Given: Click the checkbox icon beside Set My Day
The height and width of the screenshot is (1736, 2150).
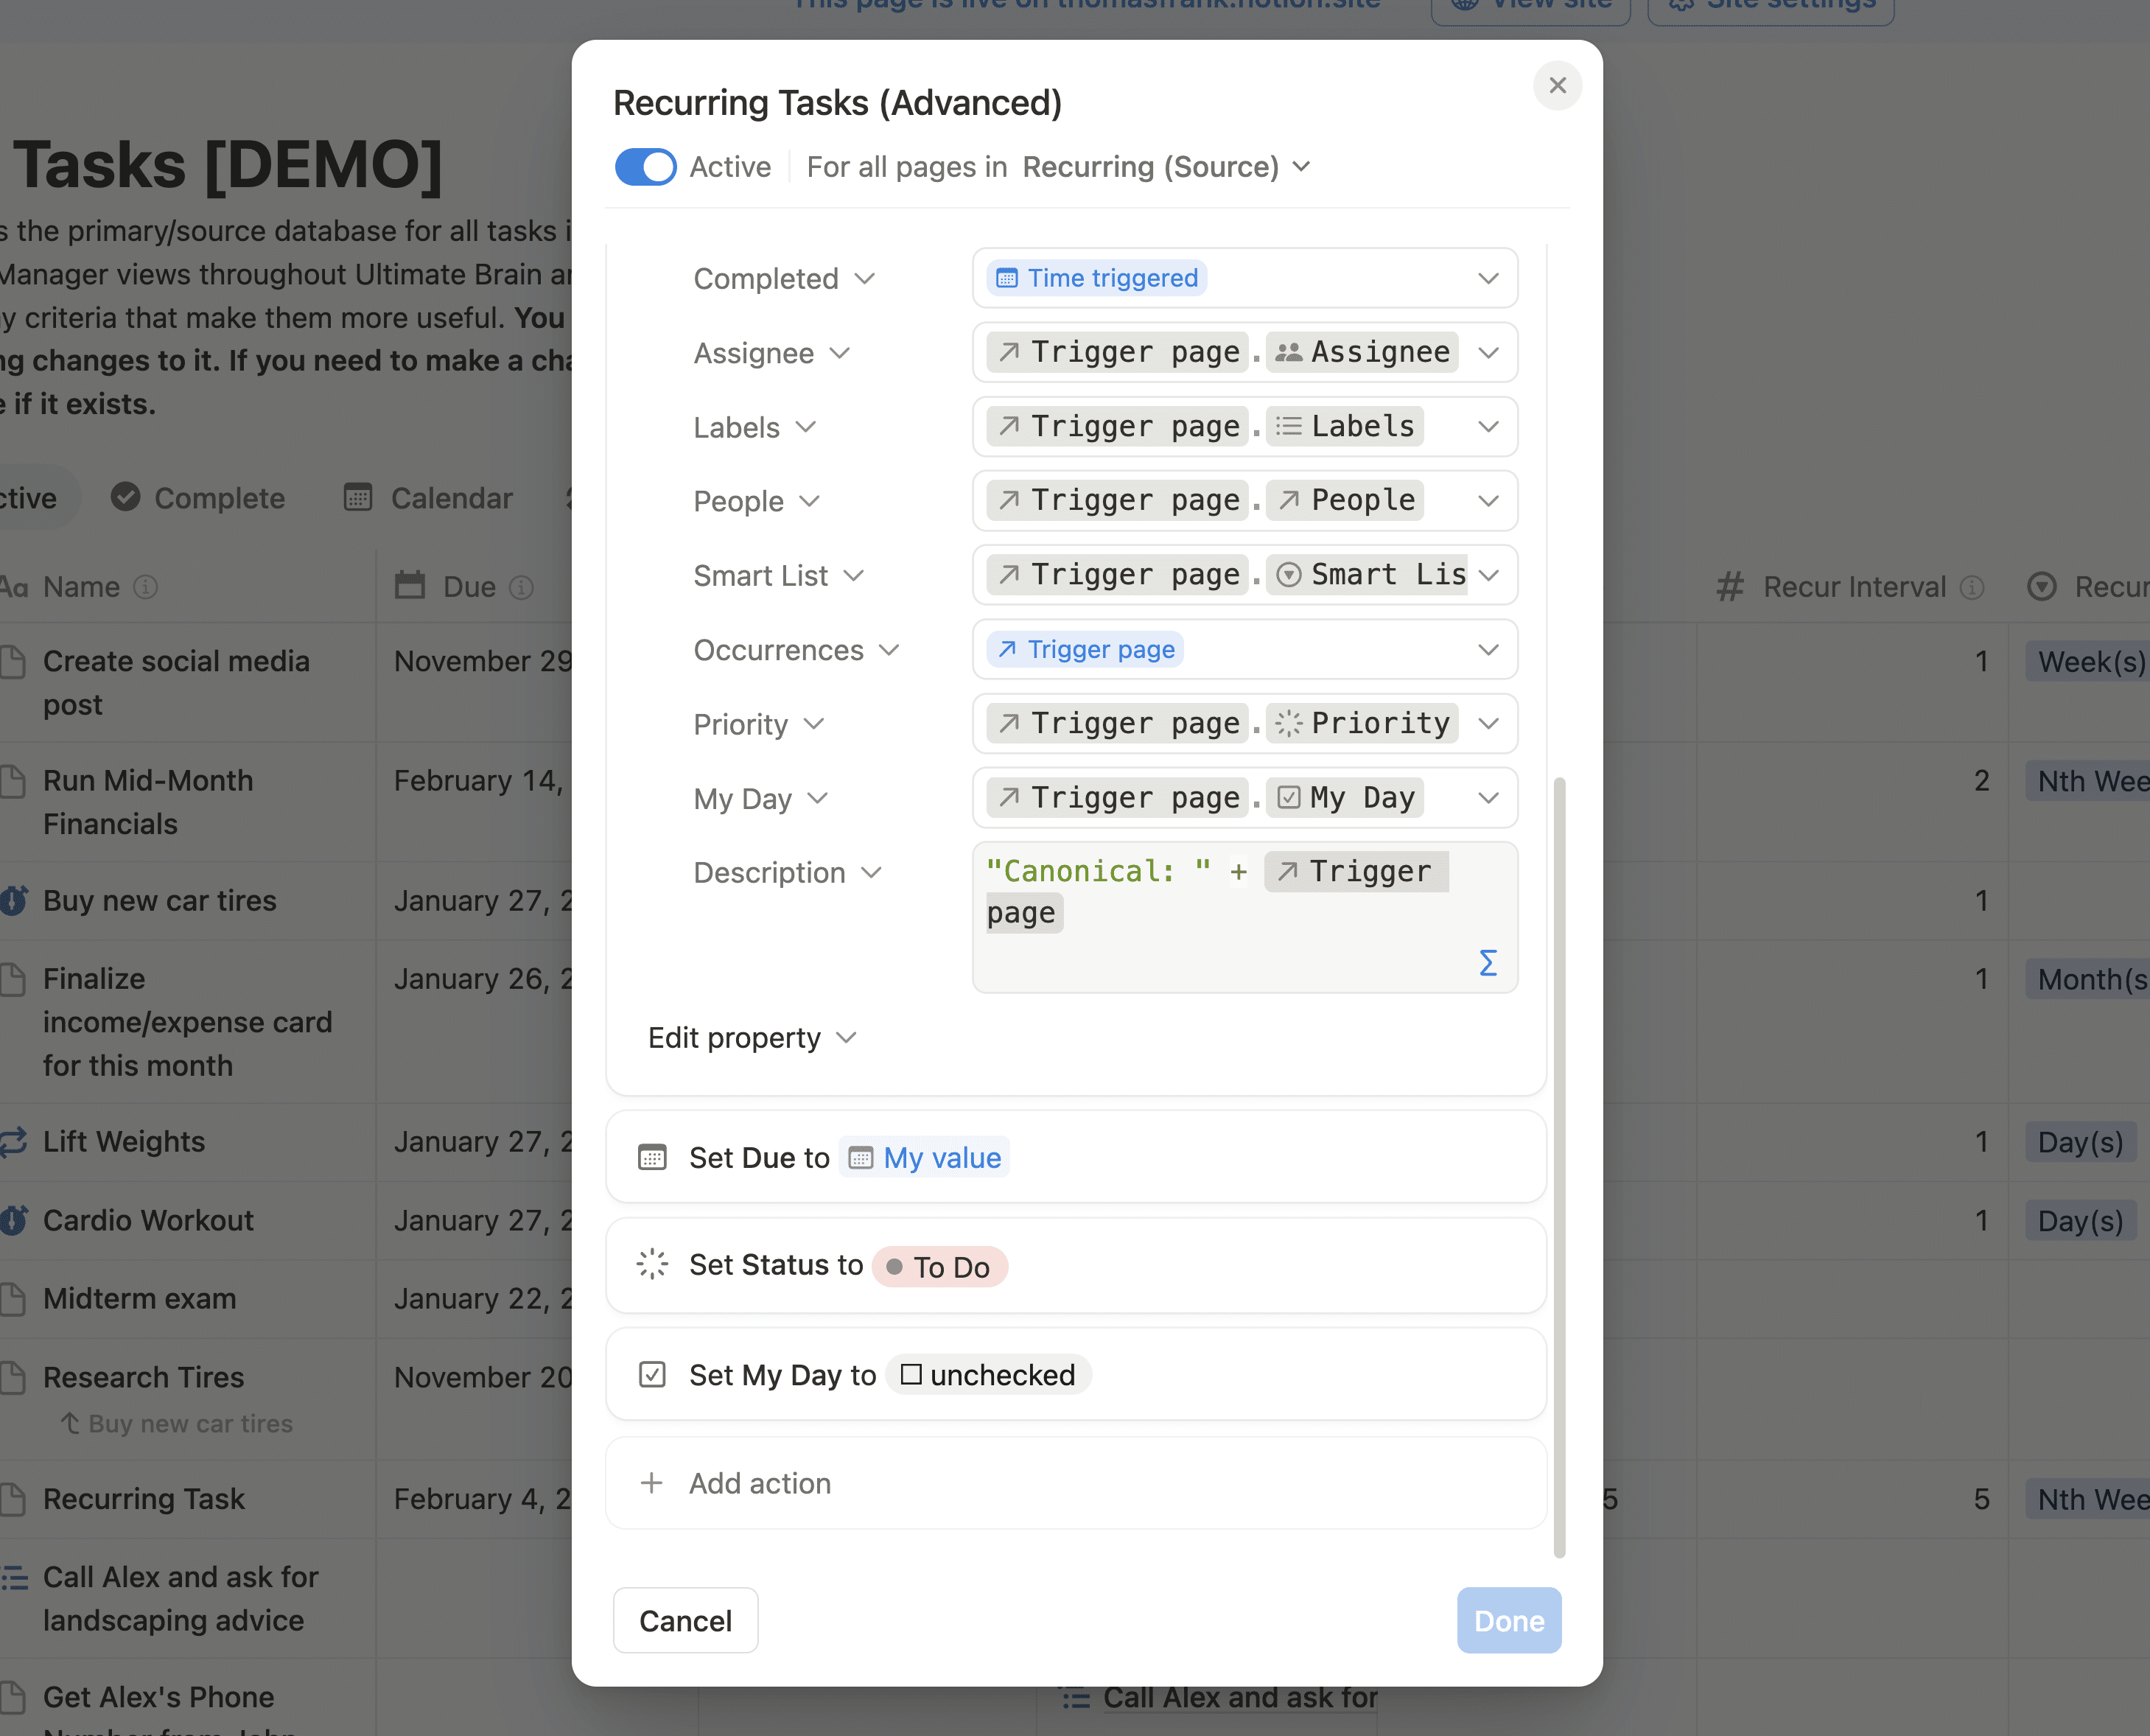Looking at the screenshot, I should click(652, 1375).
